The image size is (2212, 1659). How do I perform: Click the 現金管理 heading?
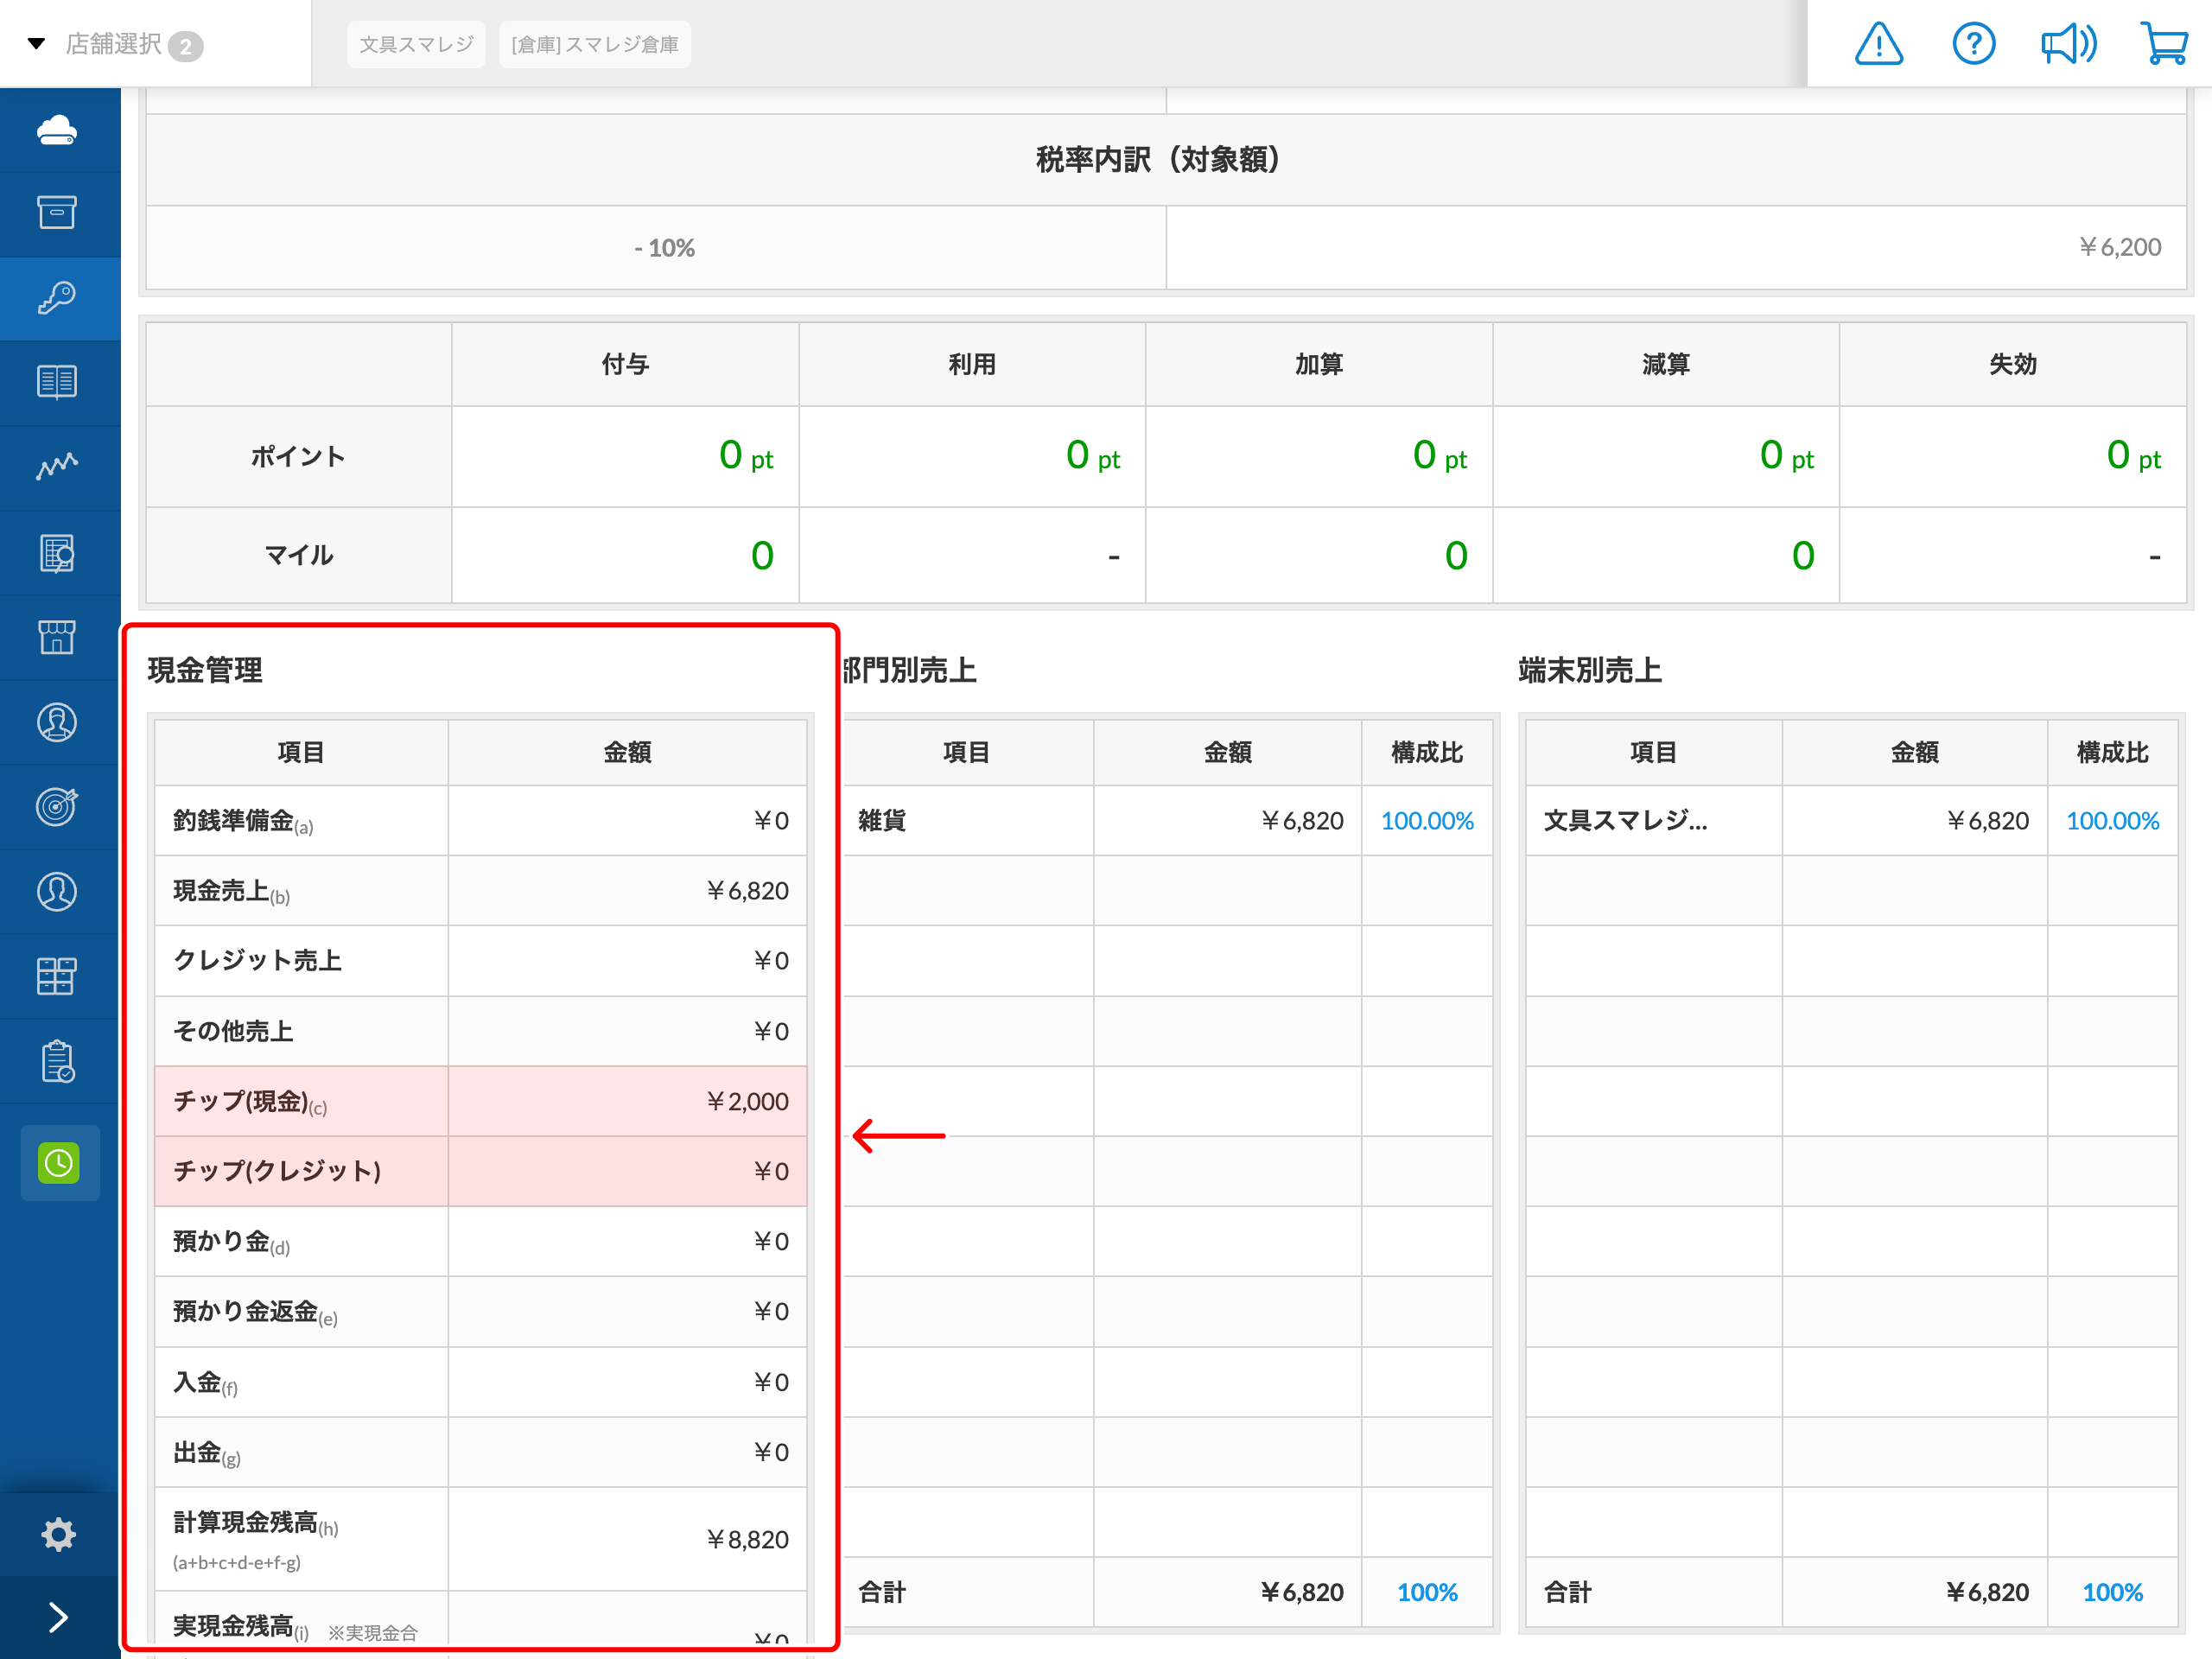tap(205, 670)
